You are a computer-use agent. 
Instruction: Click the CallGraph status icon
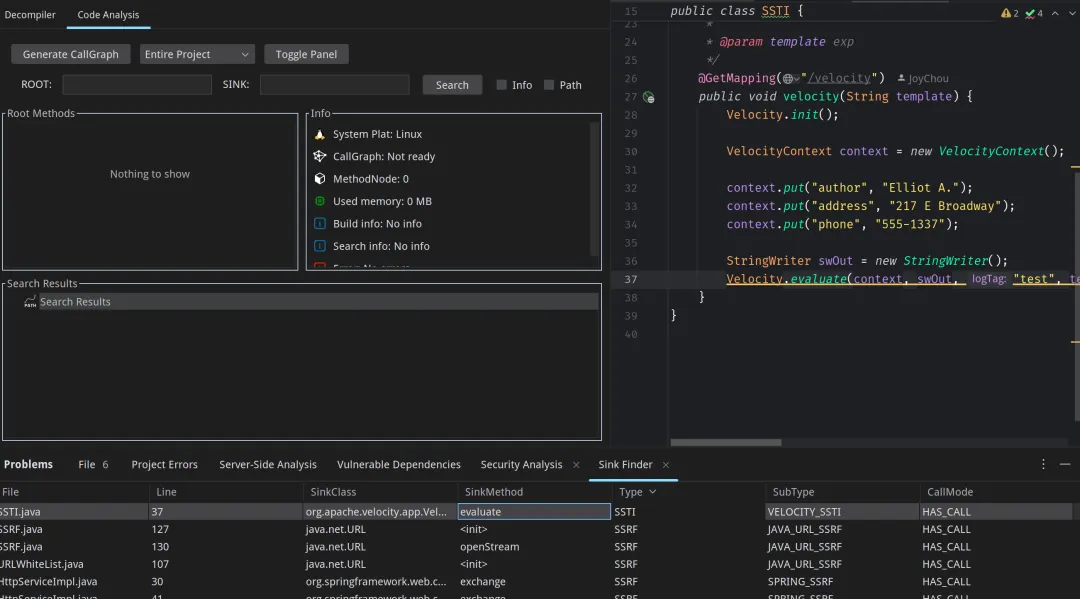click(320, 156)
